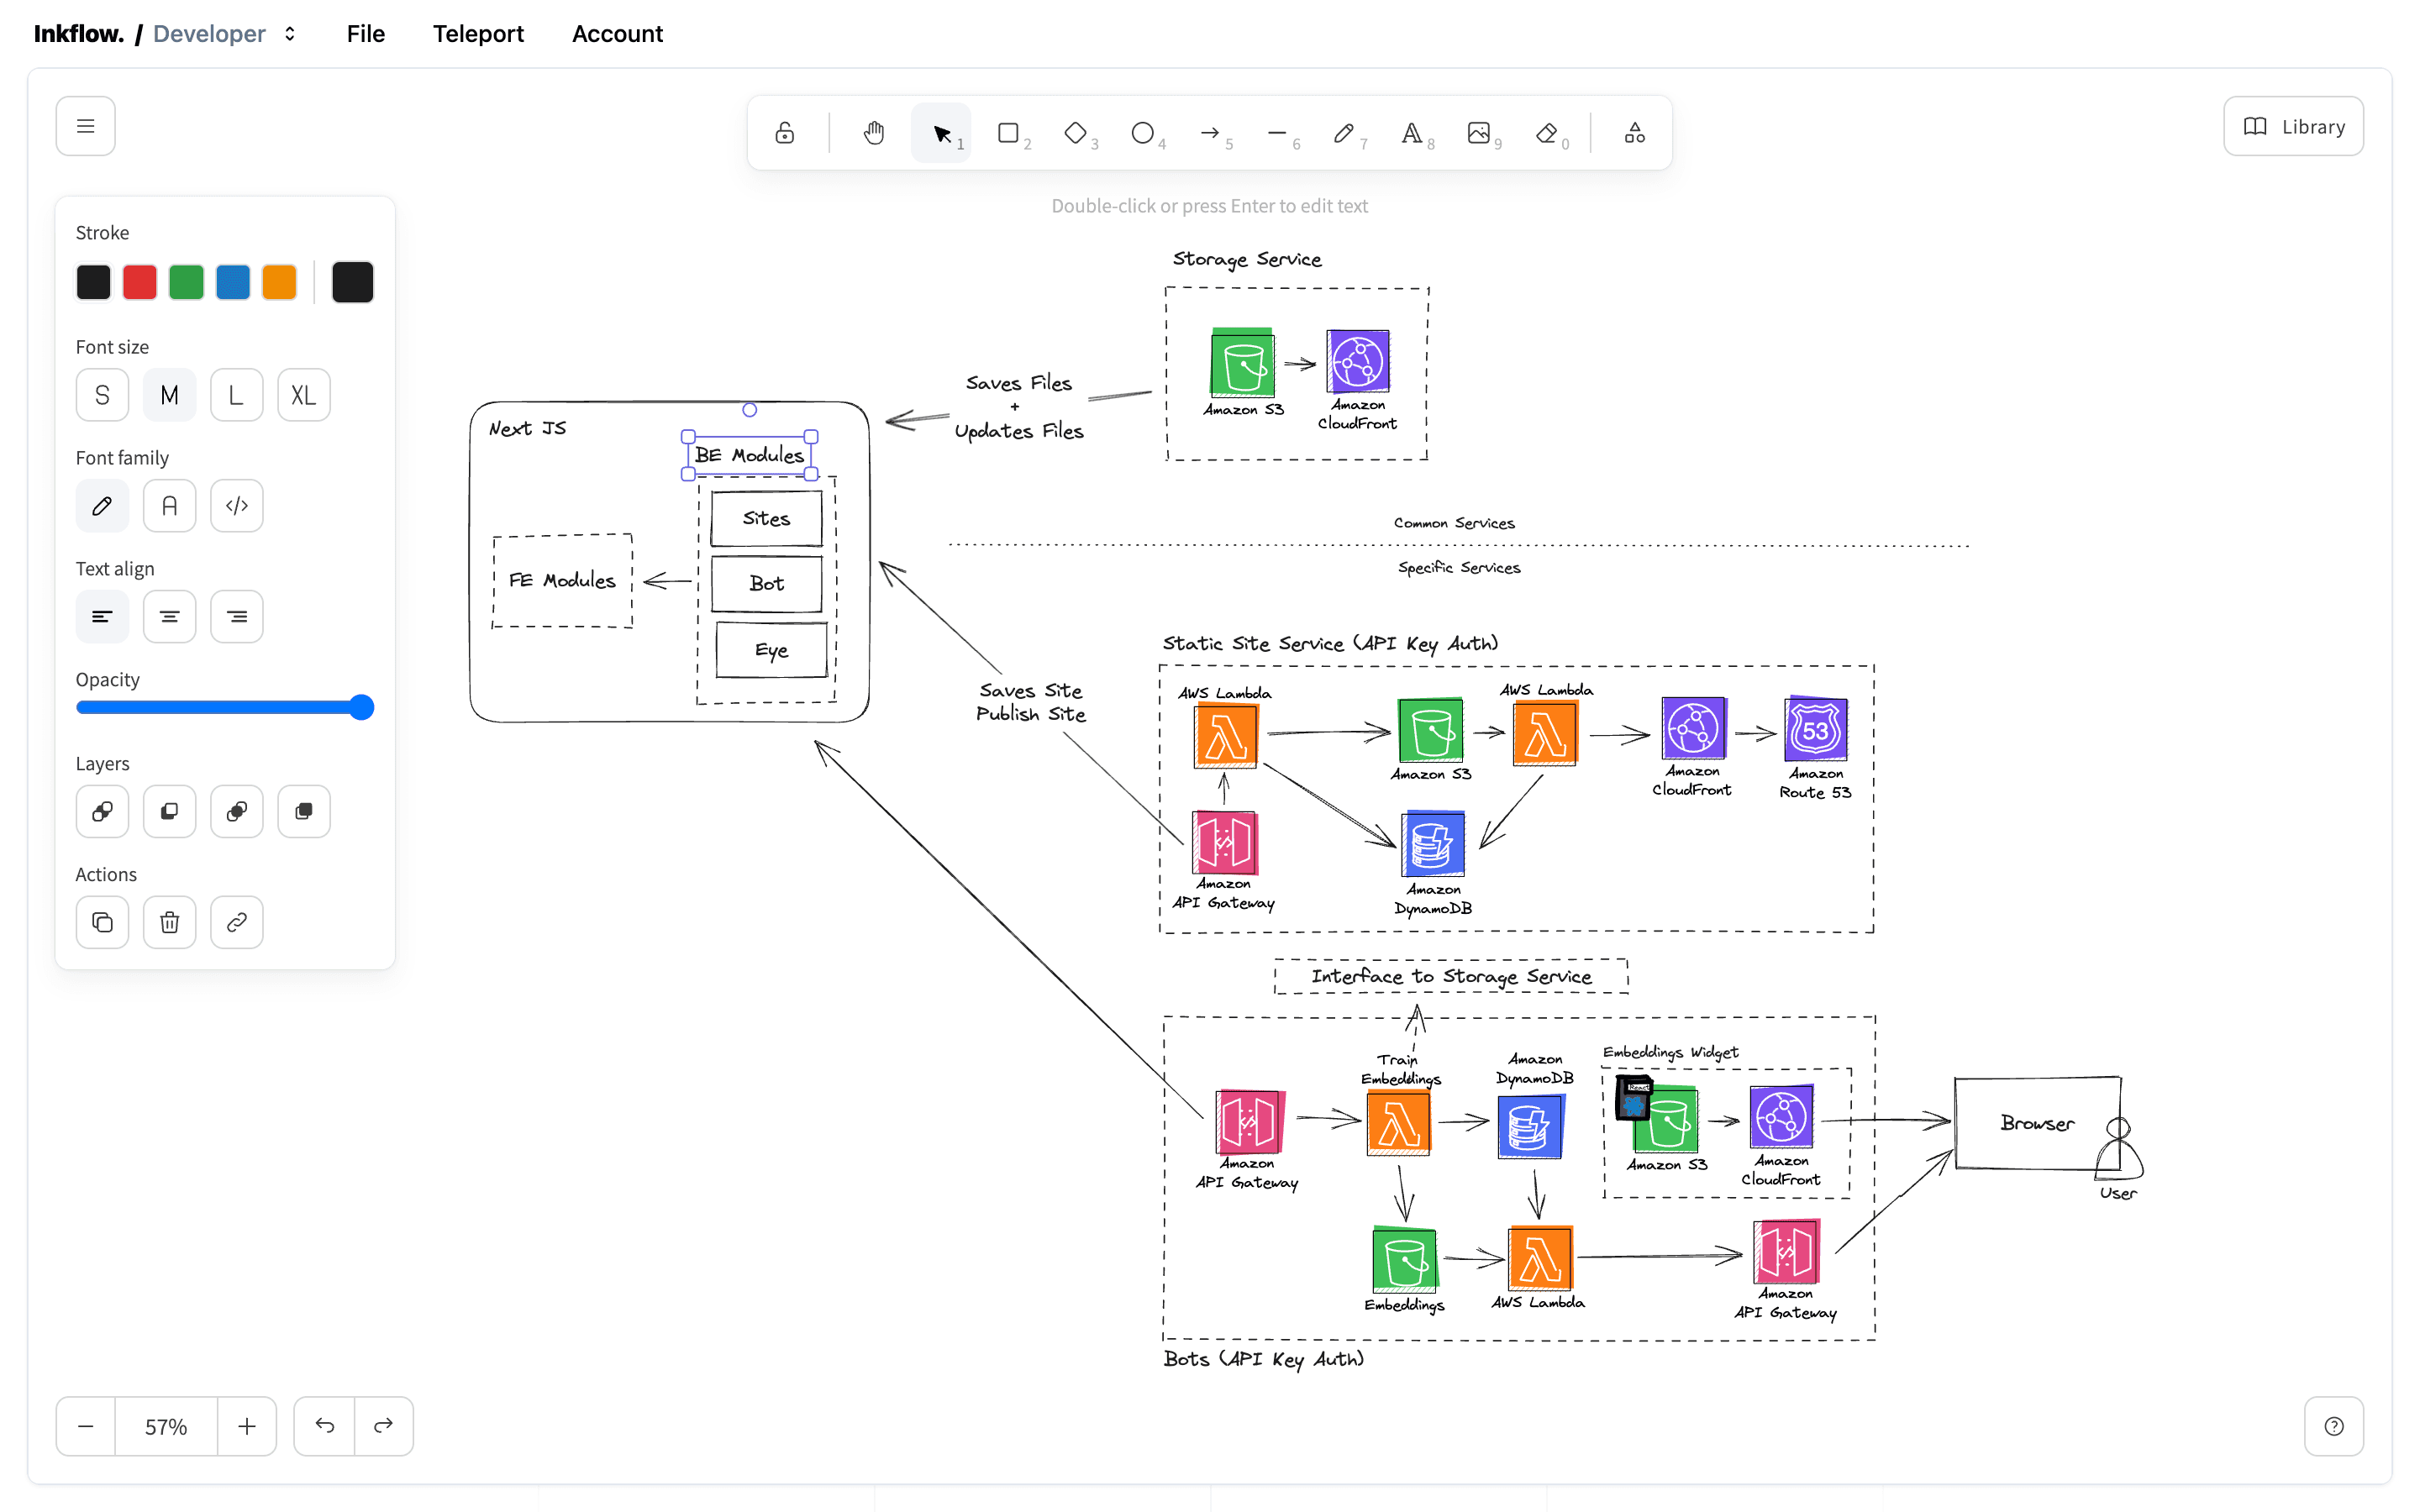This screenshot has width=2420, height=1512.
Task: Click the black color swatch in Stroke panel
Action: (92, 281)
